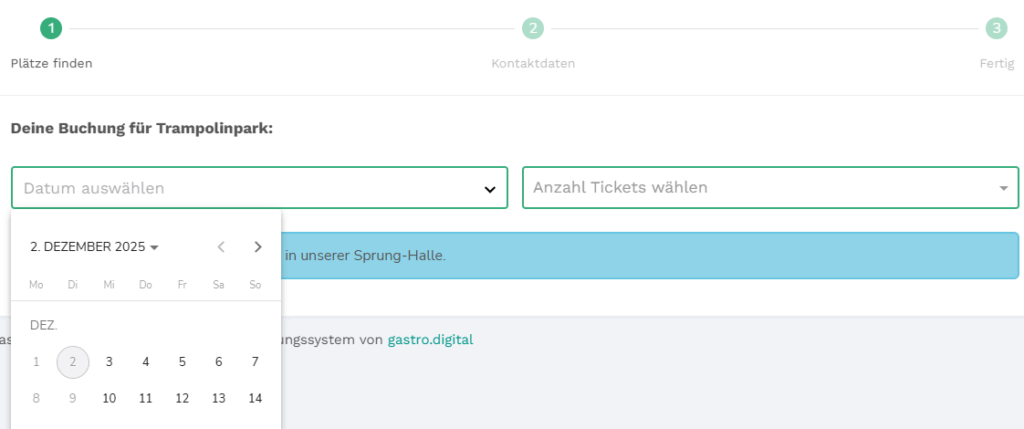Open the Datum auswählen dropdown

tap(260, 188)
